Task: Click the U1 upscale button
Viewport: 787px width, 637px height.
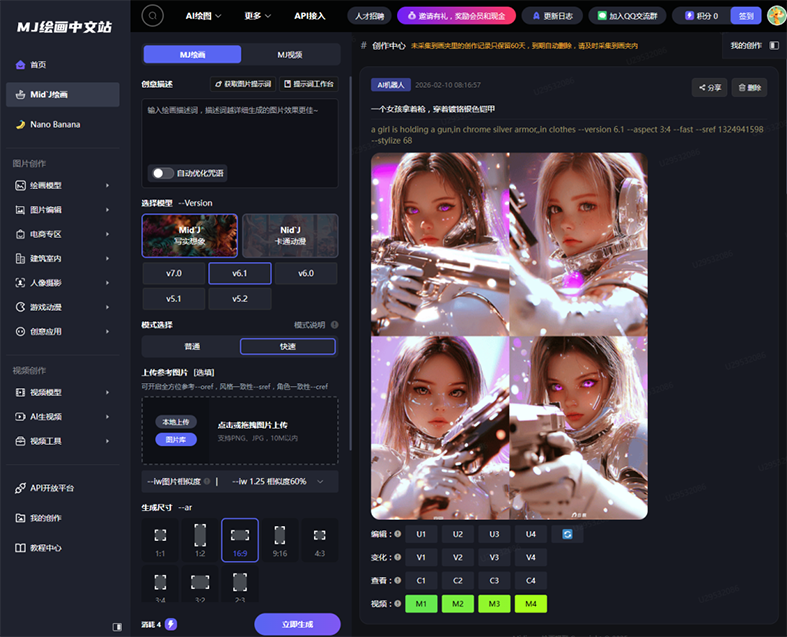Action: point(420,534)
